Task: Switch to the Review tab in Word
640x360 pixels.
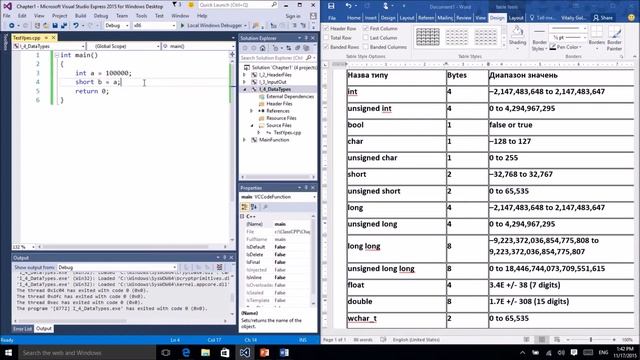Action: click(x=463, y=18)
